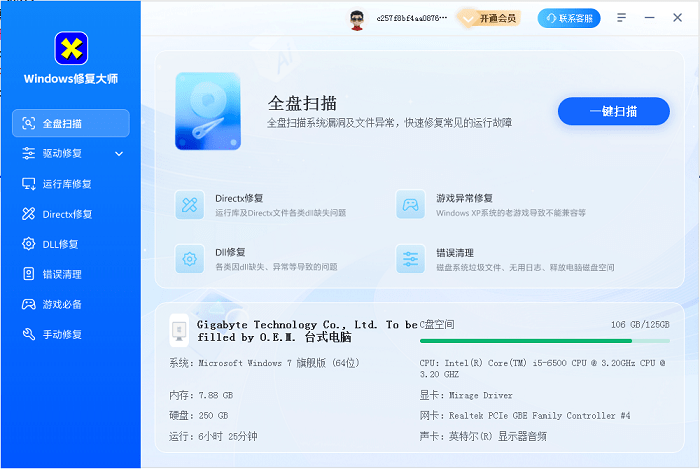
Task: Click the desktop computer icon in system info
Action: (179, 330)
